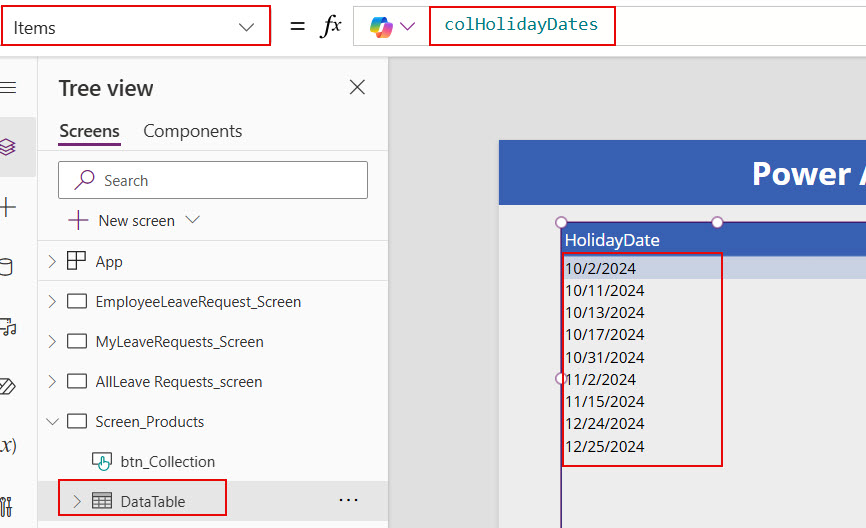
Task: Select Screen_Products in tree
Action: click(150, 422)
